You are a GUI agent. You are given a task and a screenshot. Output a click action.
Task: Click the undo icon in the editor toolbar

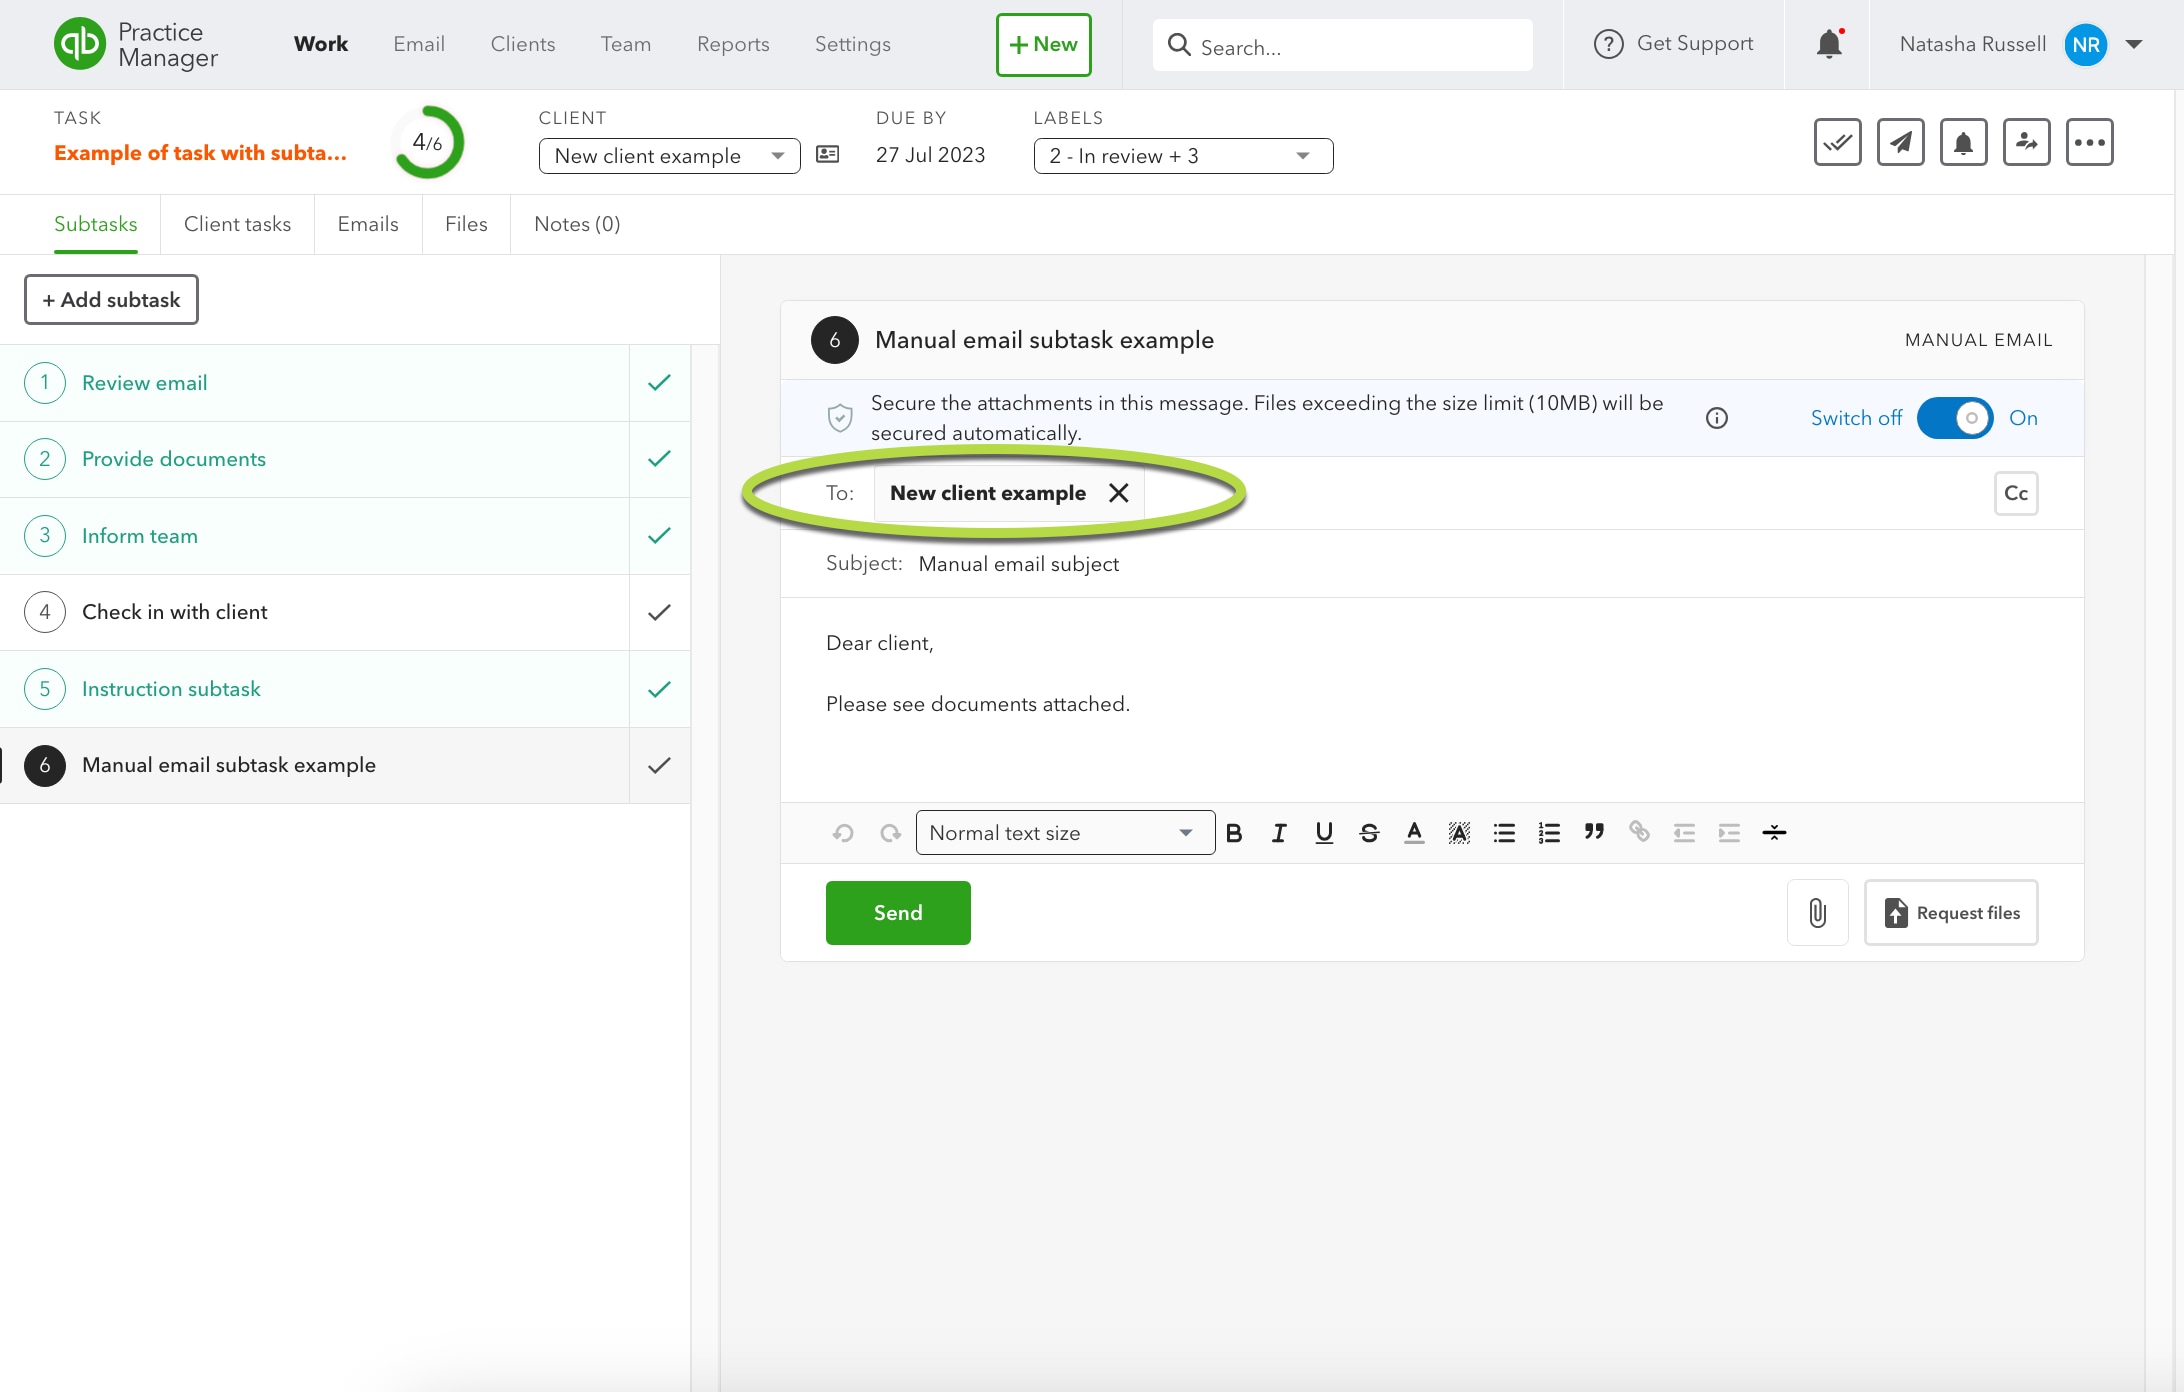(843, 833)
